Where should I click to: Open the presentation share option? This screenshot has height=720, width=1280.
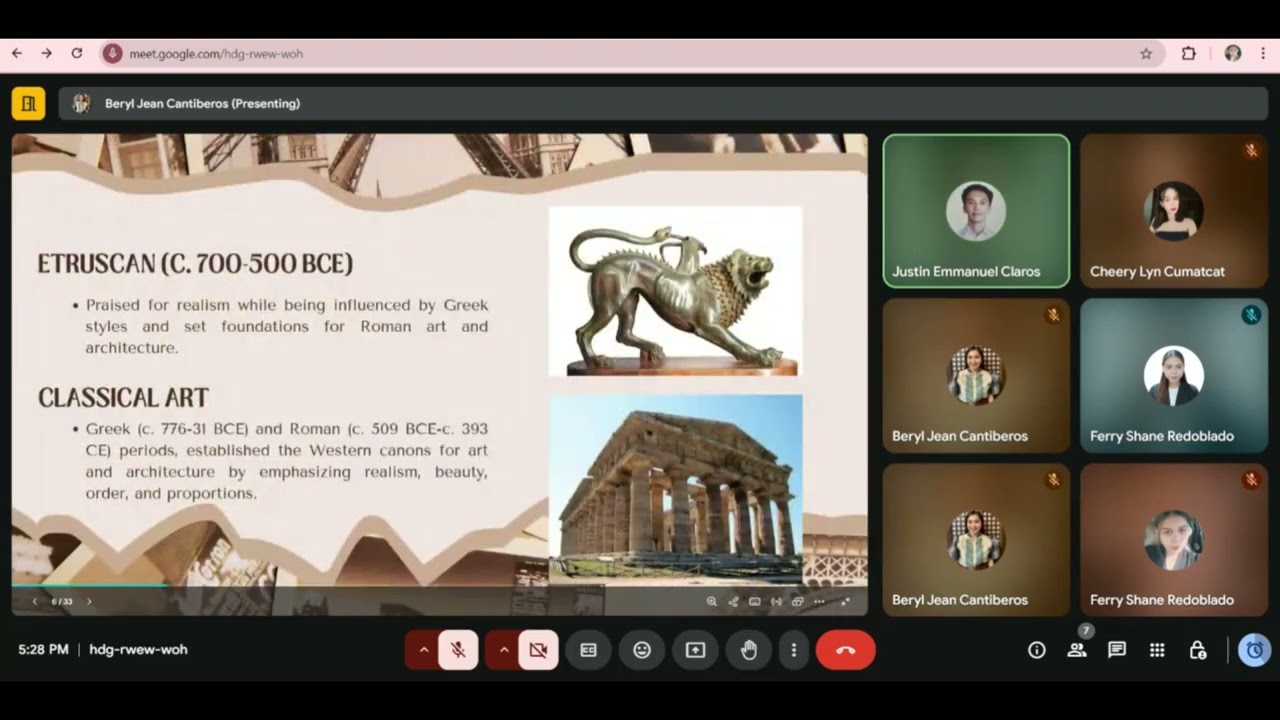(733, 602)
